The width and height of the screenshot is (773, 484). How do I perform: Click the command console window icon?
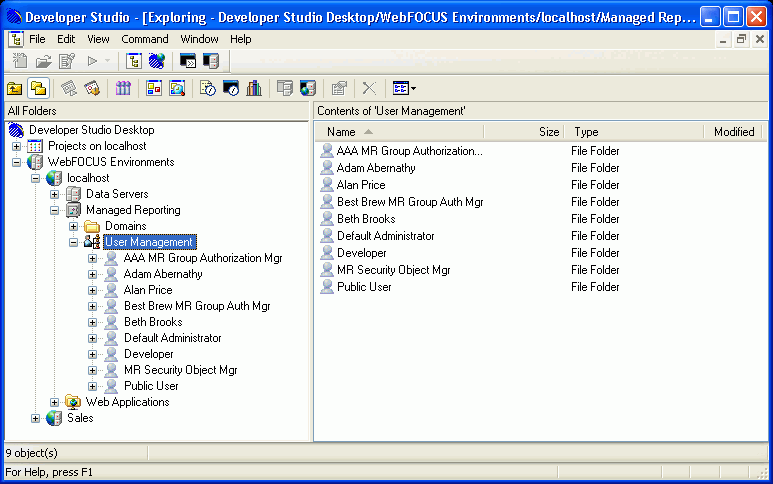188,61
